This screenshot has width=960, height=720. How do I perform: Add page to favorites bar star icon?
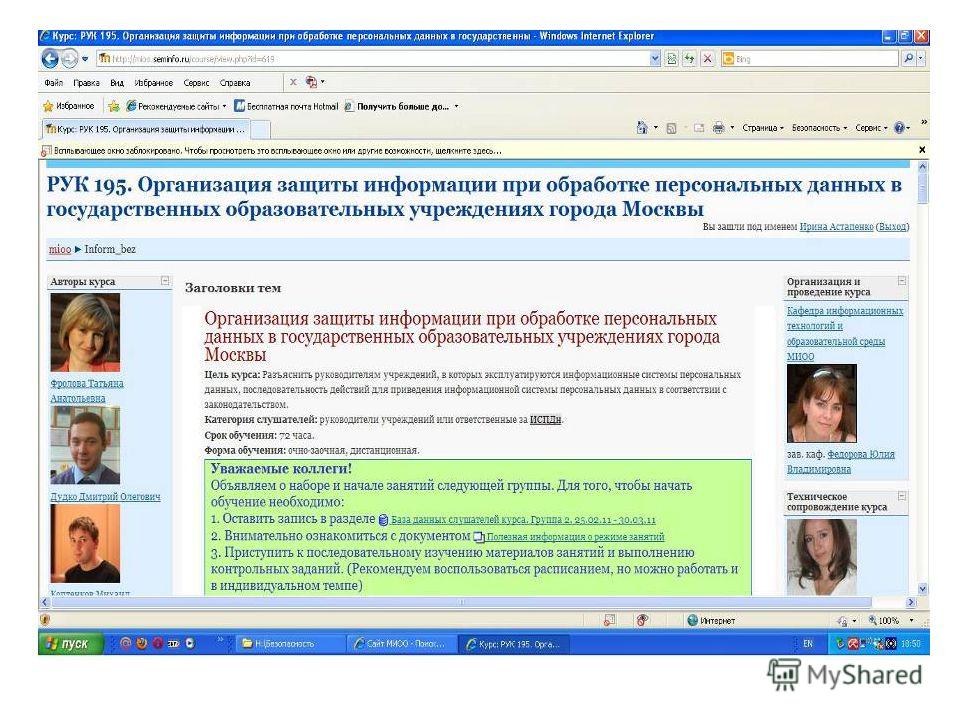click(114, 107)
